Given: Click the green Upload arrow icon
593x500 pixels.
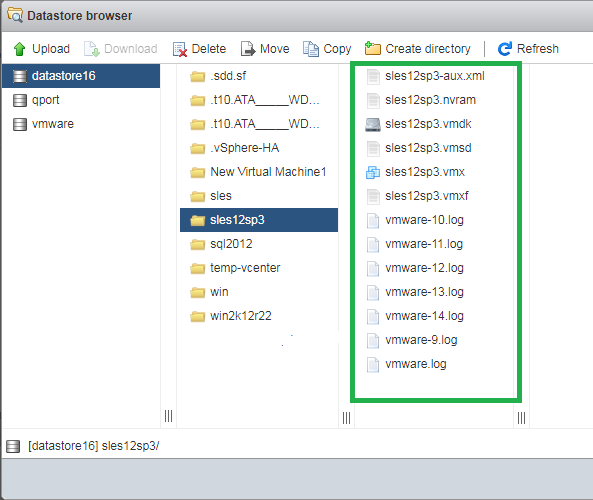Looking at the screenshot, I should tap(19, 49).
